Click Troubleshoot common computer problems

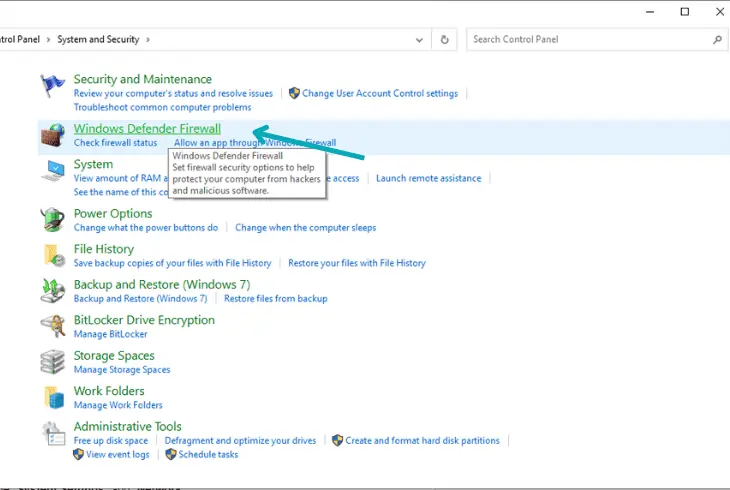click(x=162, y=107)
